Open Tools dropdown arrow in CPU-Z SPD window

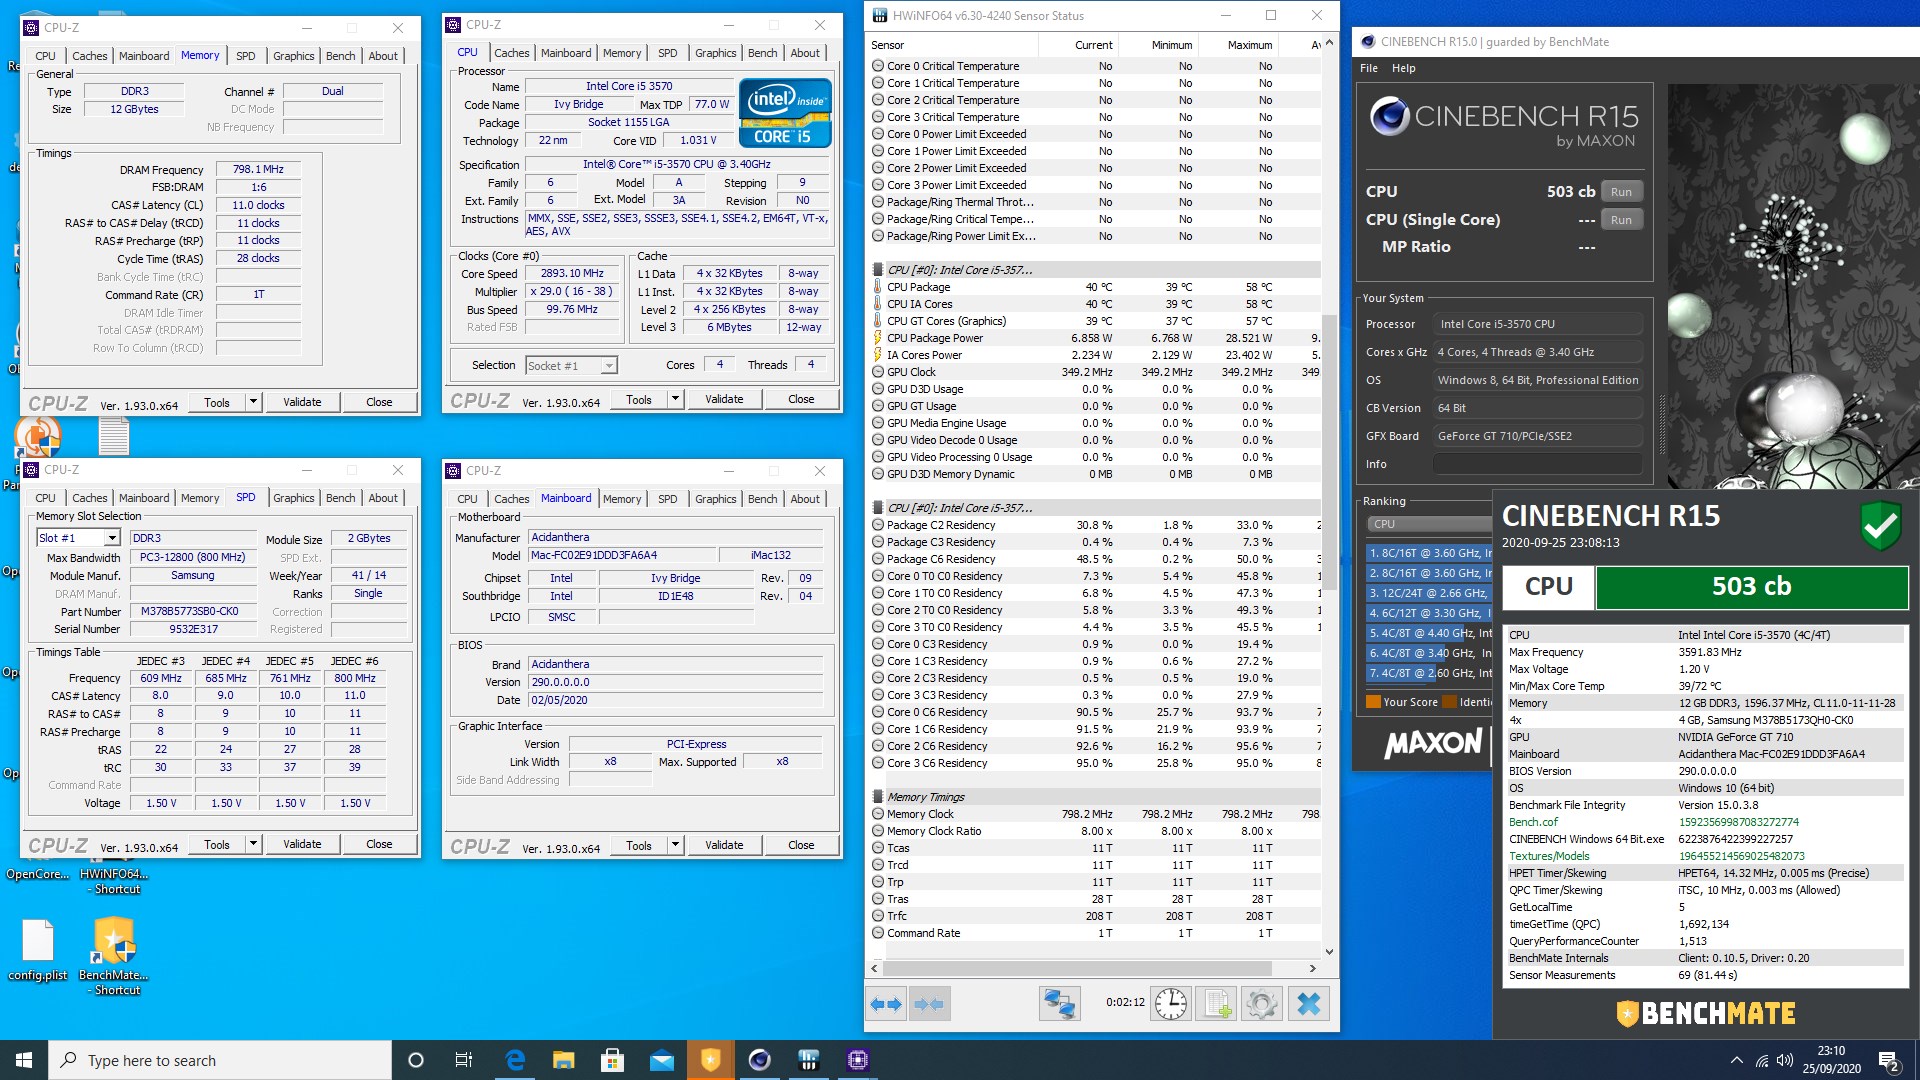pos(253,844)
